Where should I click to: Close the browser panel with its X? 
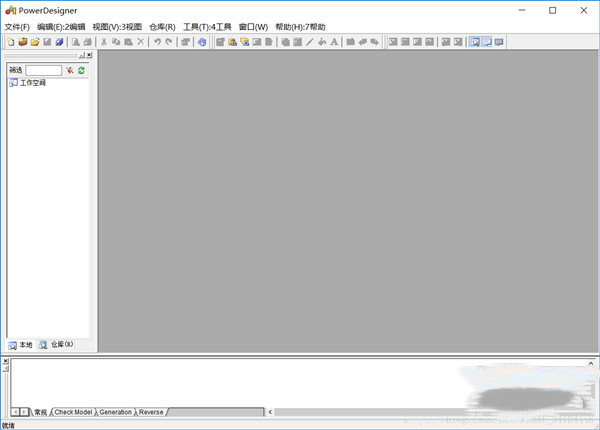pyautogui.click(x=89, y=55)
